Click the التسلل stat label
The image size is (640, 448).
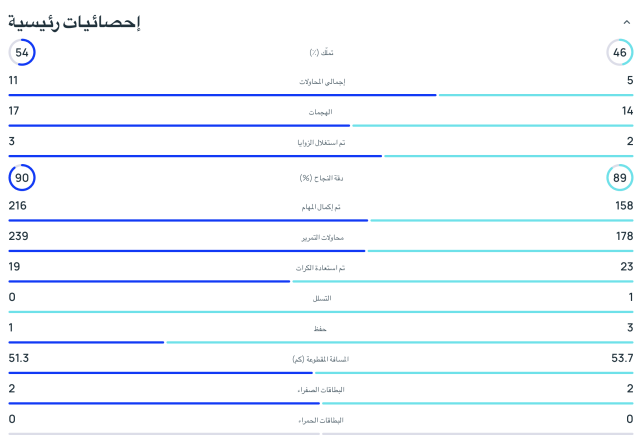(x=321, y=298)
